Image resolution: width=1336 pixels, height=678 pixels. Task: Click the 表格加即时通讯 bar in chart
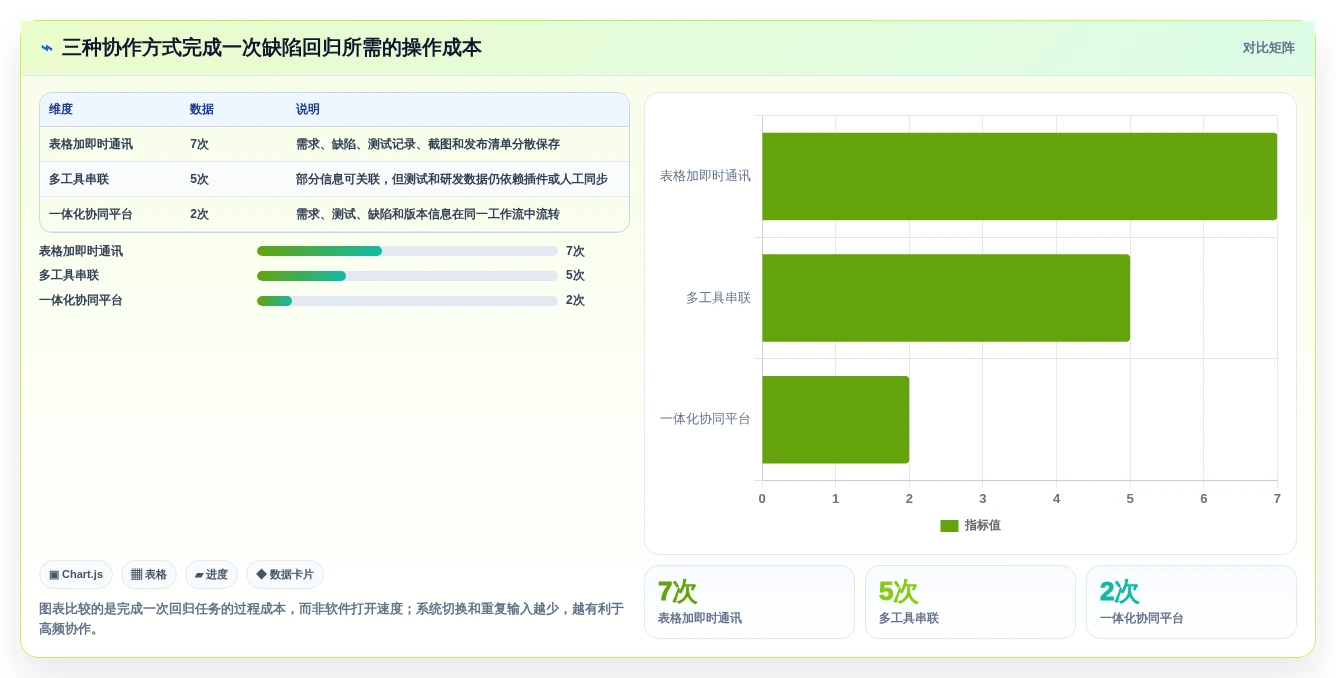[x=1019, y=176]
